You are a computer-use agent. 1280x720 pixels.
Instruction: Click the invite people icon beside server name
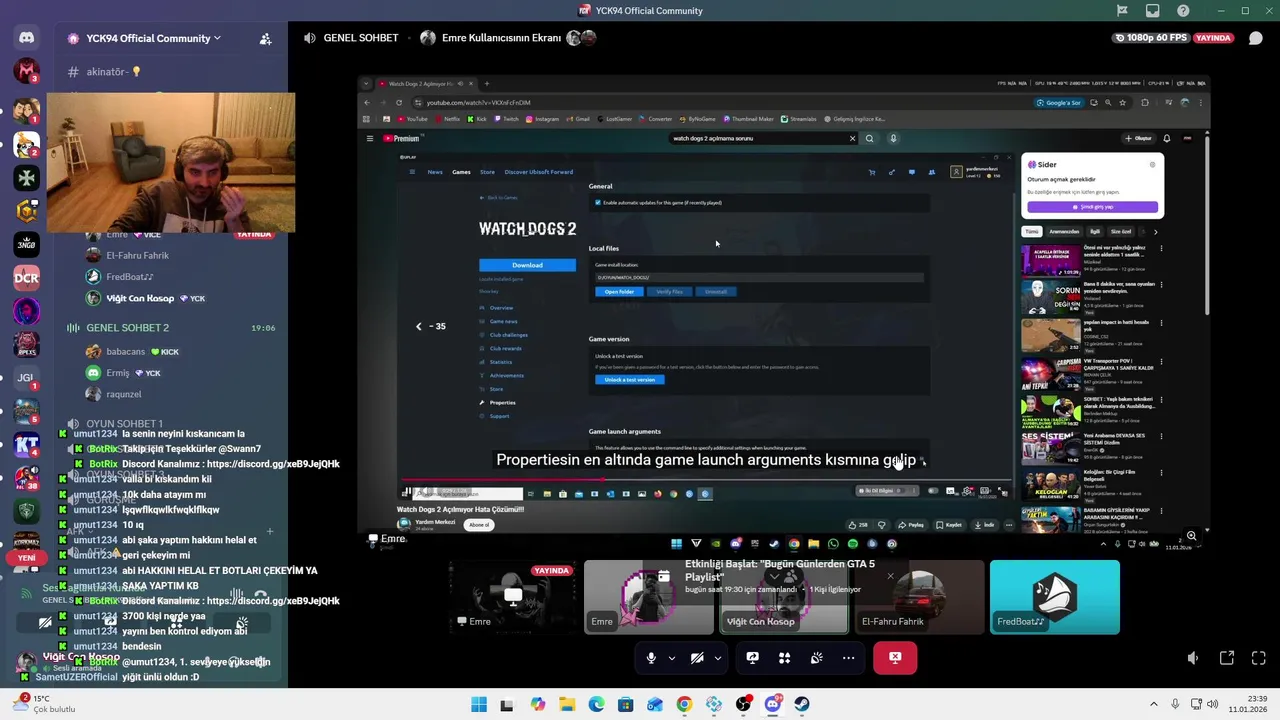point(265,39)
